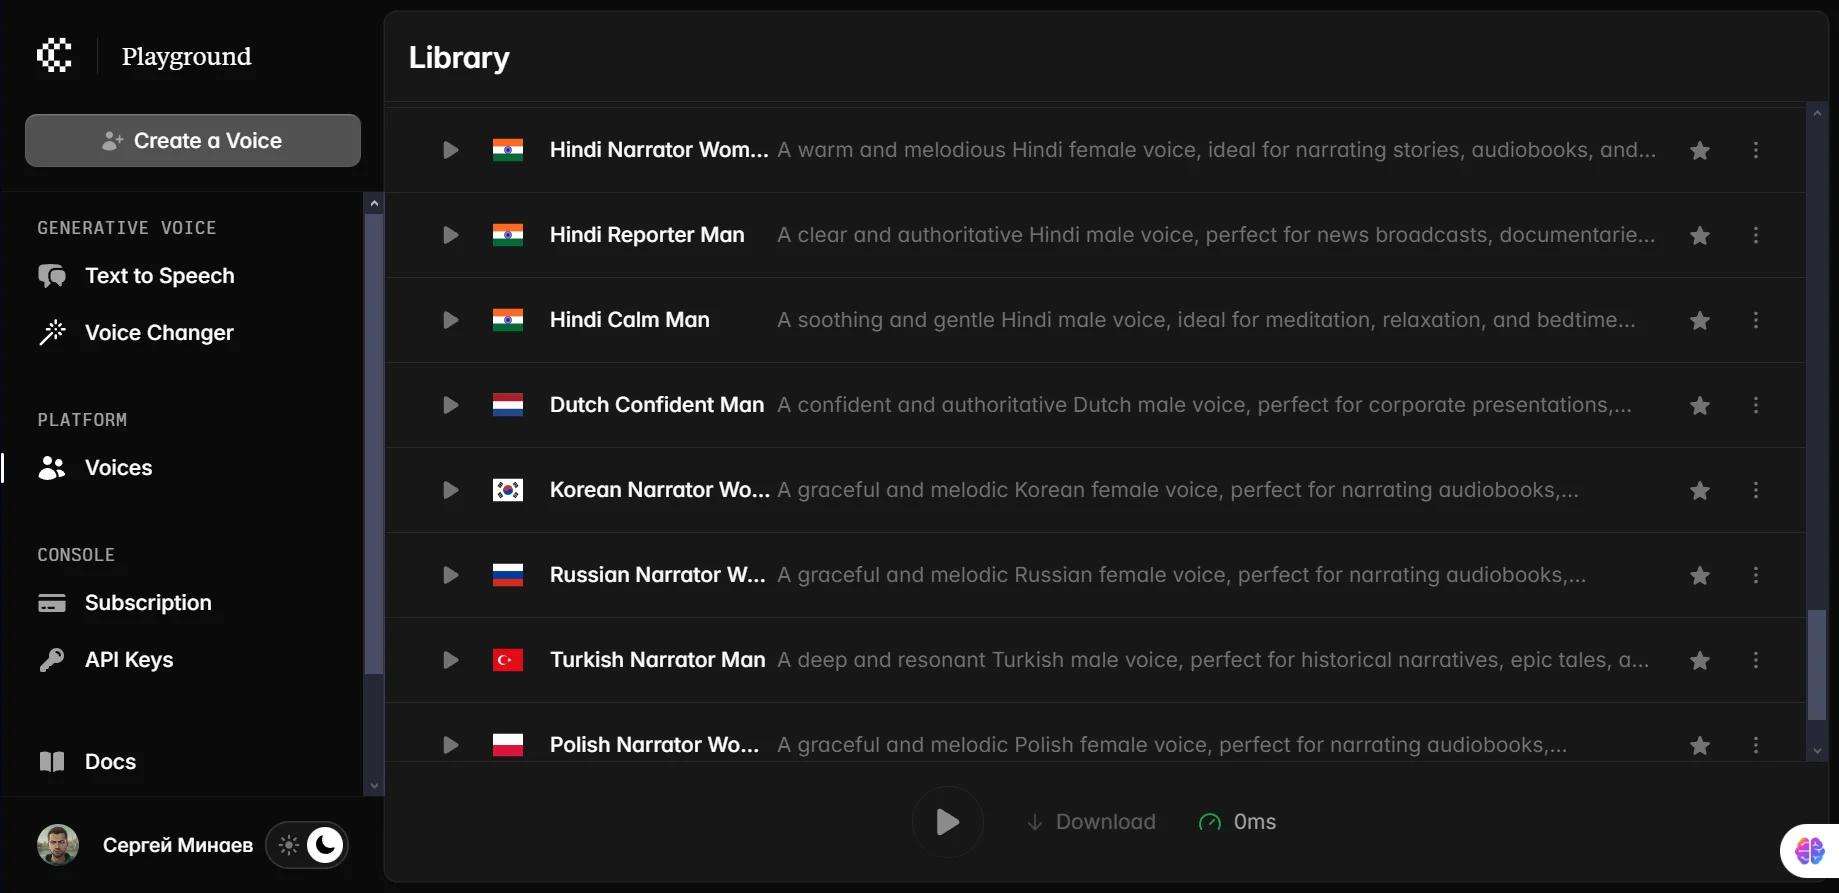Favorite the Hindi Calm Man voice star
1839x893 pixels.
[1700, 320]
